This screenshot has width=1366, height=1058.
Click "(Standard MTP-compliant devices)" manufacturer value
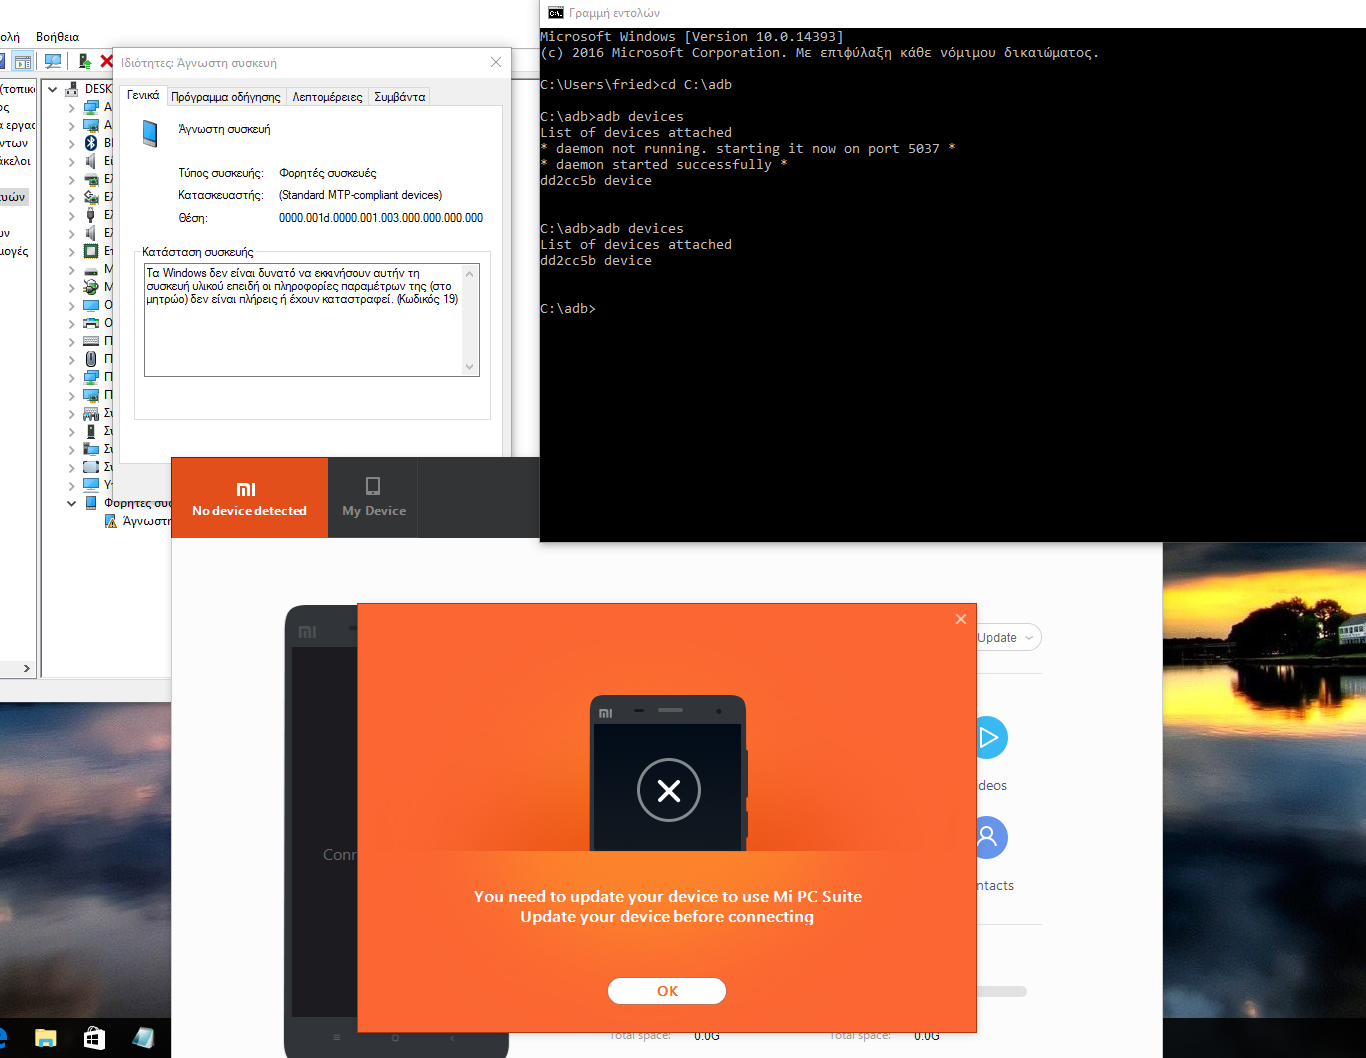[360, 195]
